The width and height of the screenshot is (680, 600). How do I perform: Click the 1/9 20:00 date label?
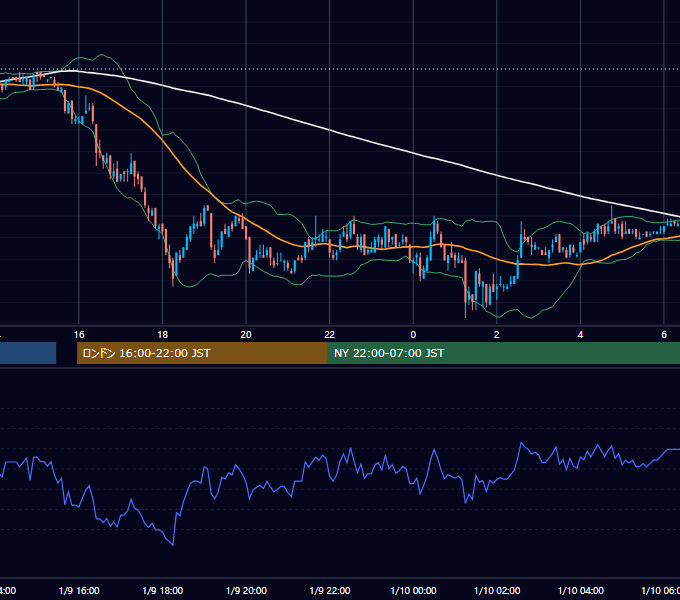(x=246, y=590)
